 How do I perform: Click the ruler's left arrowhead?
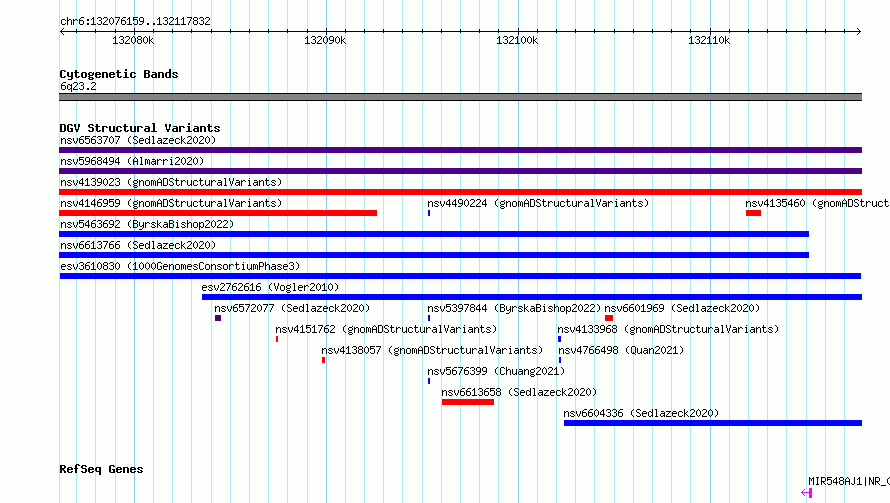click(62, 31)
